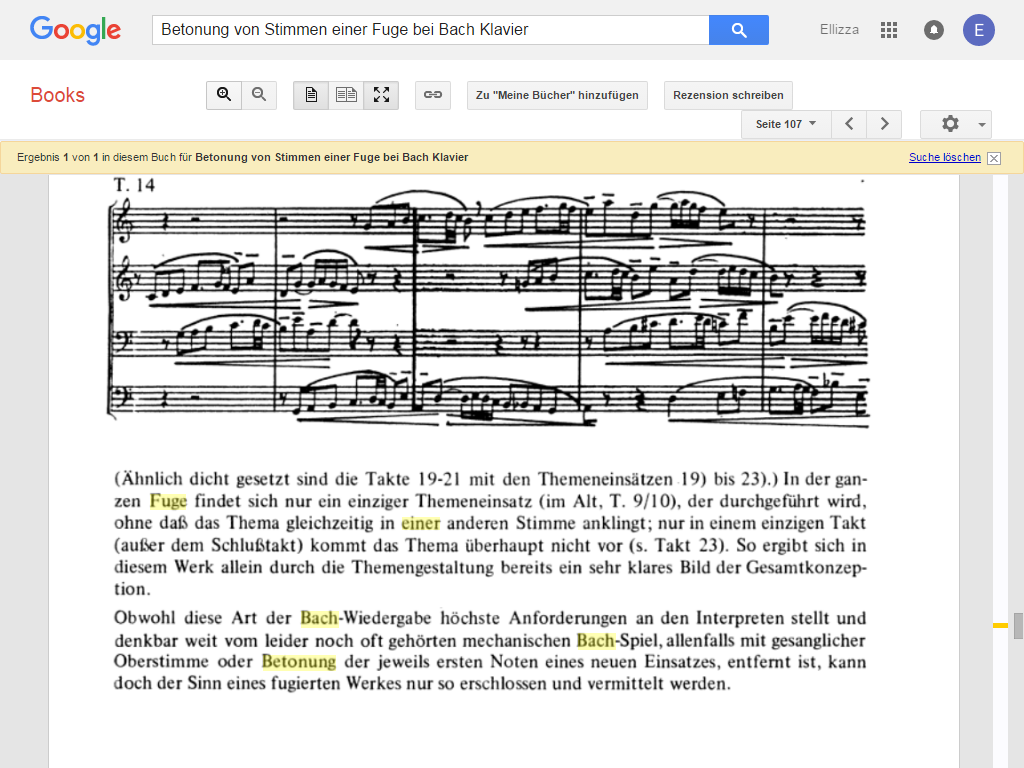Close the search results bar
Viewport: 1024px width, 768px height.
click(994, 158)
